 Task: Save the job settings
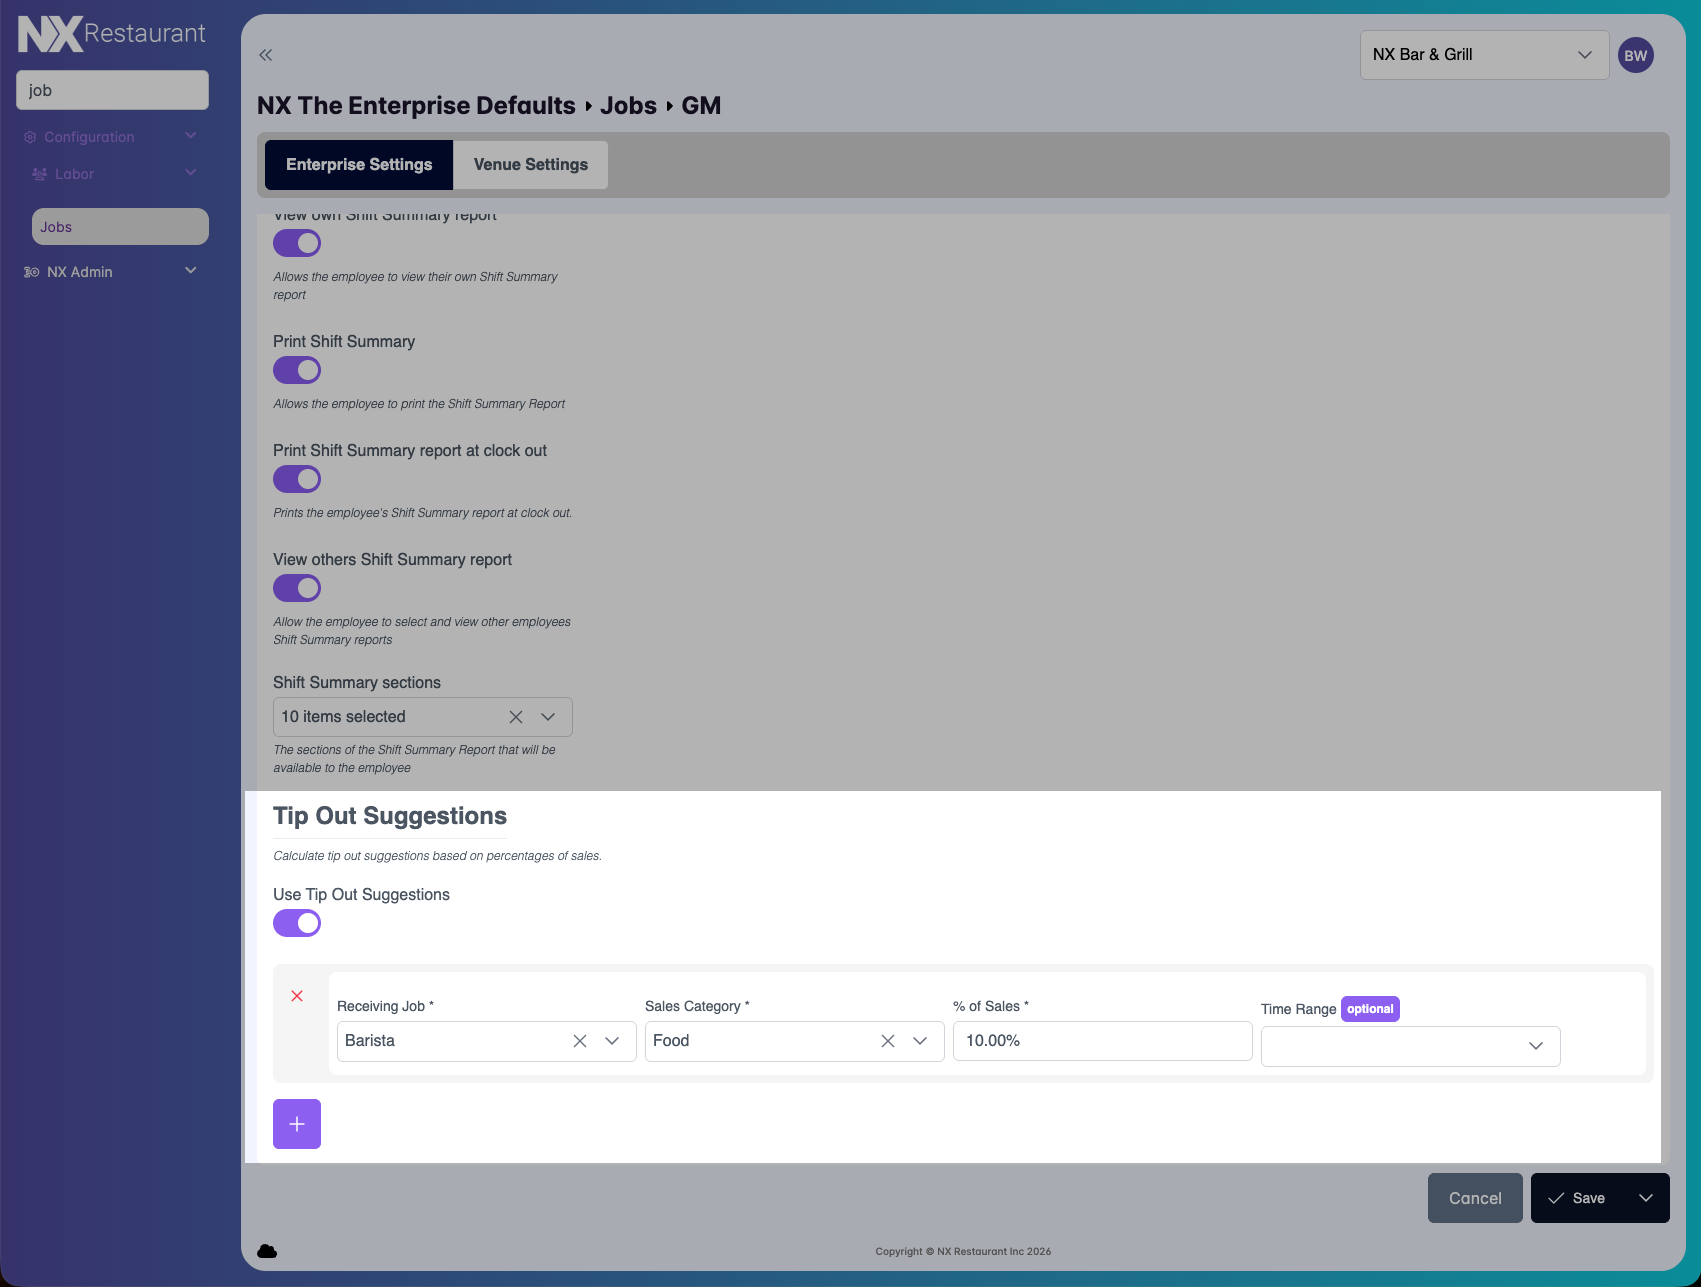(x=1577, y=1198)
